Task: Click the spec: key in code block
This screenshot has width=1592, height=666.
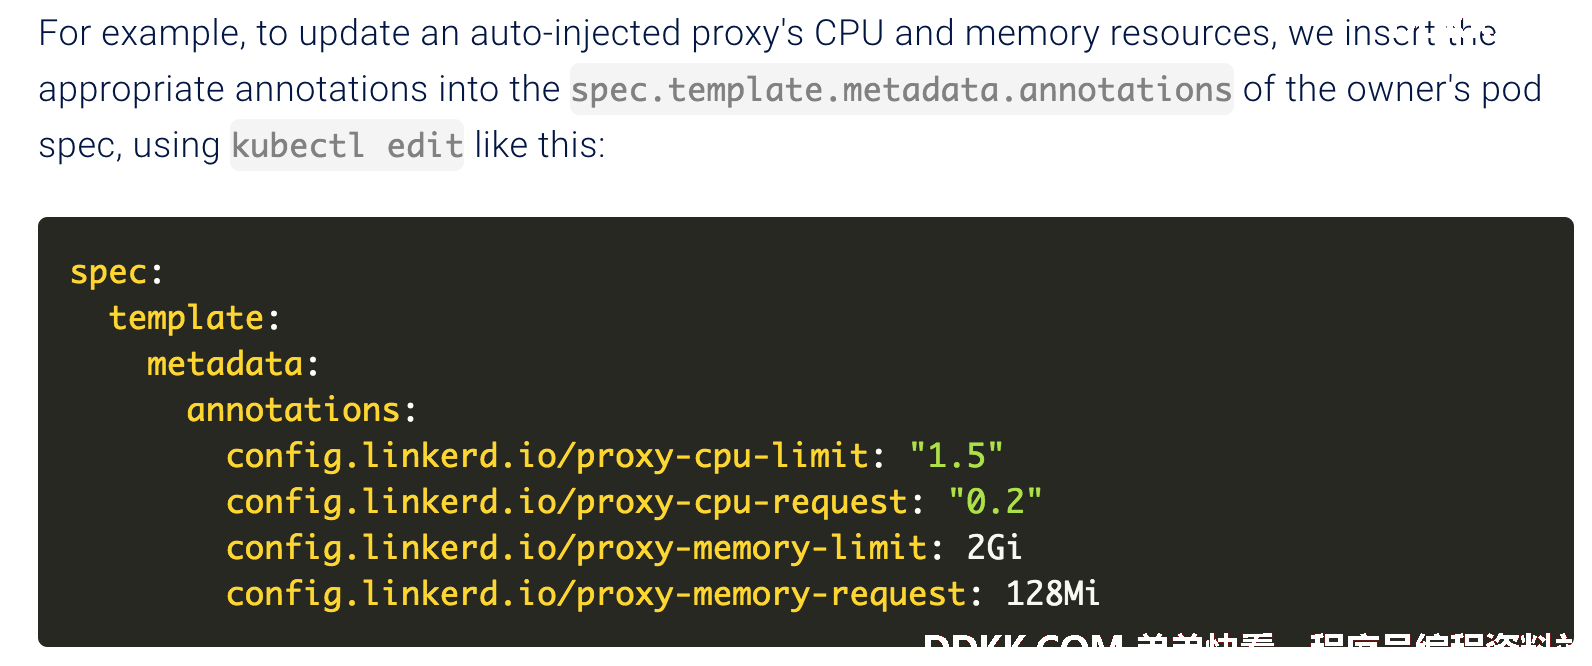Action: (x=117, y=272)
